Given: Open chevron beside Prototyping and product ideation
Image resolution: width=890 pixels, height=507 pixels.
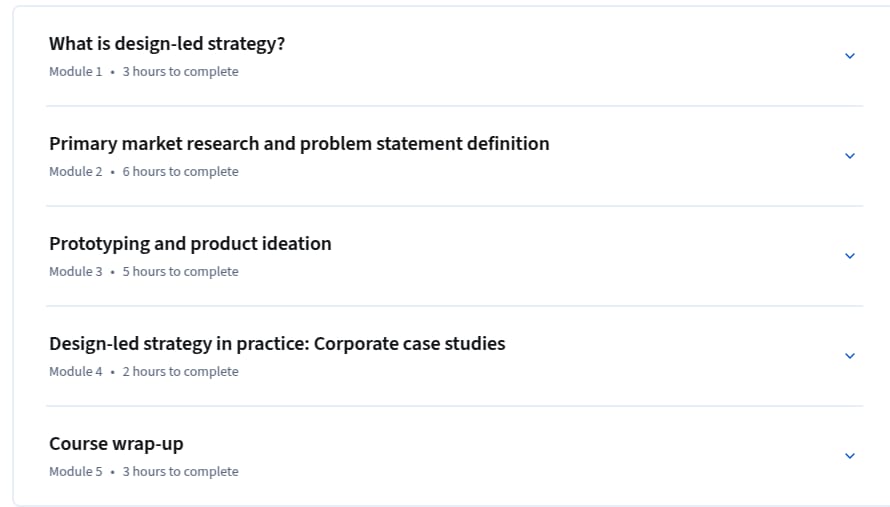Looking at the screenshot, I should (x=850, y=255).
